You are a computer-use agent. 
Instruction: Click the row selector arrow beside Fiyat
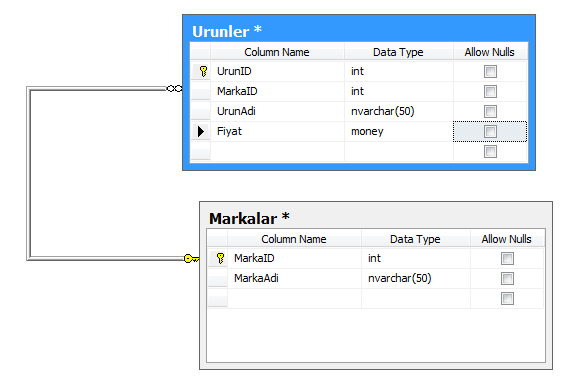(x=201, y=131)
